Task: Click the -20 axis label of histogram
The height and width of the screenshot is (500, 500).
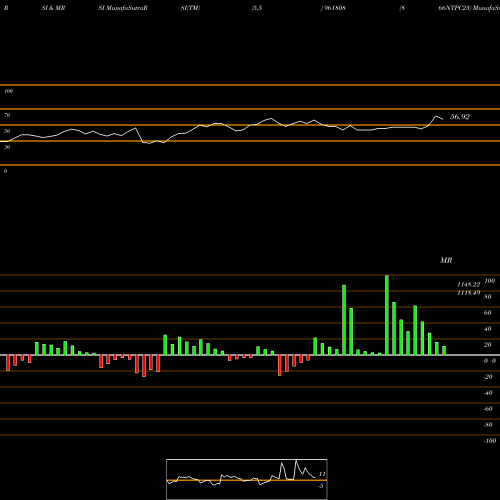Action: (x=488, y=377)
